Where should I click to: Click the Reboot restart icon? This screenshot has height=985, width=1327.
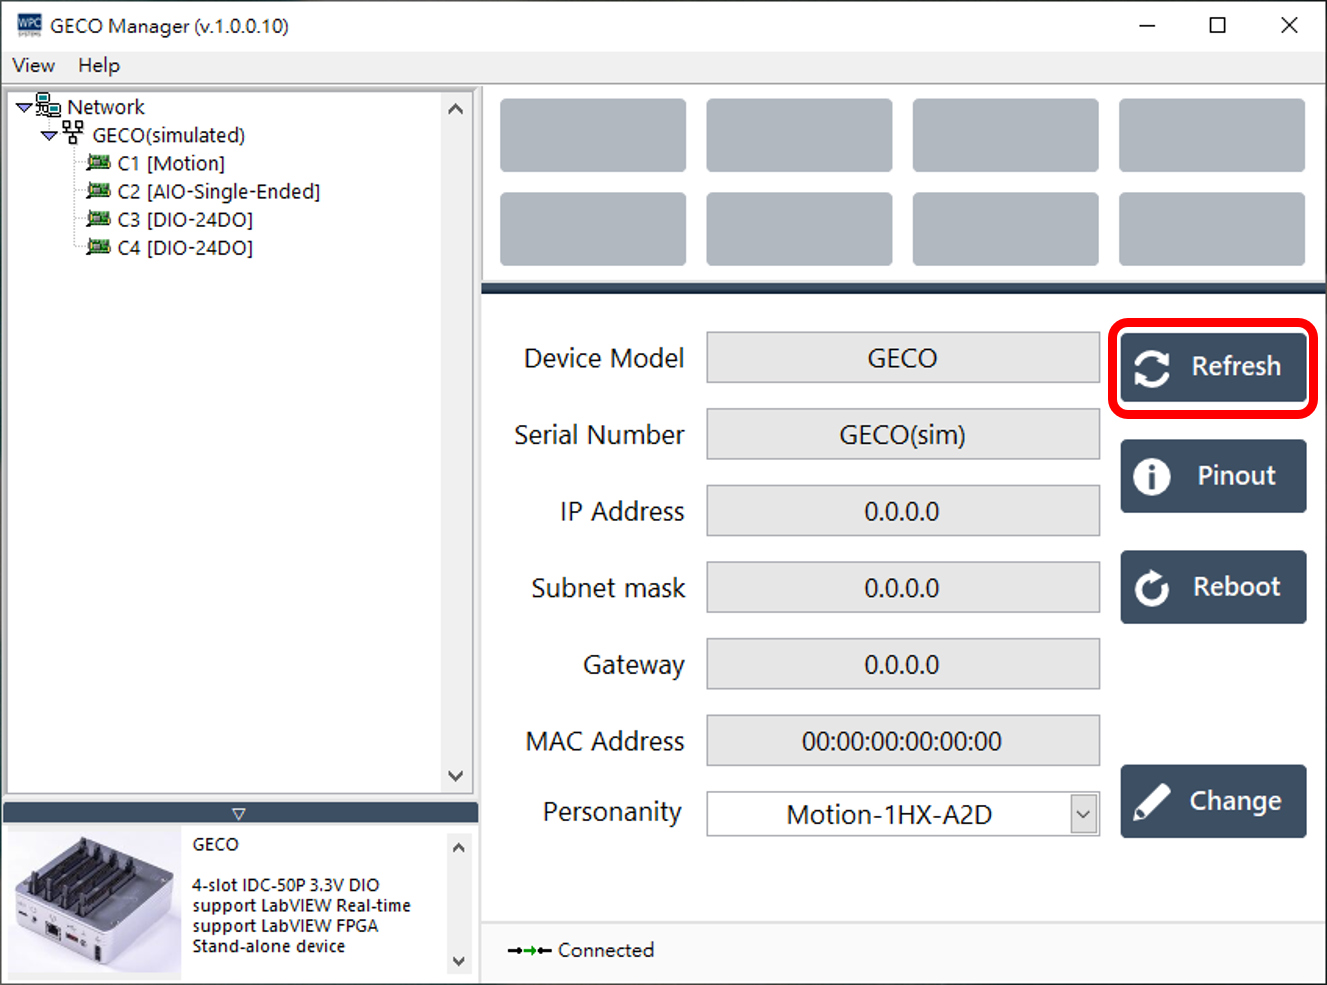tap(1151, 587)
